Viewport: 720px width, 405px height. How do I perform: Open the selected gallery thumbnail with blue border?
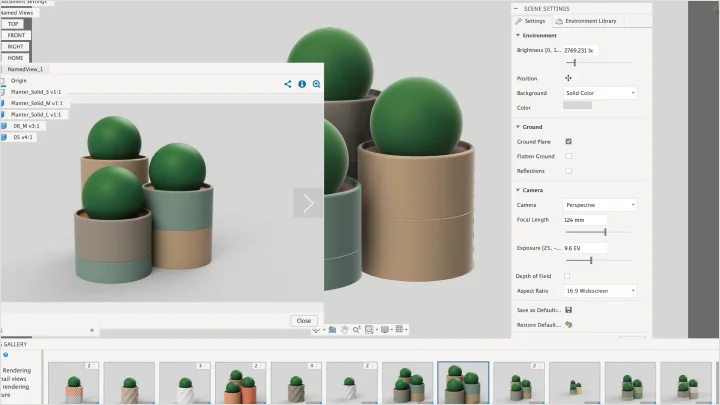click(463, 382)
